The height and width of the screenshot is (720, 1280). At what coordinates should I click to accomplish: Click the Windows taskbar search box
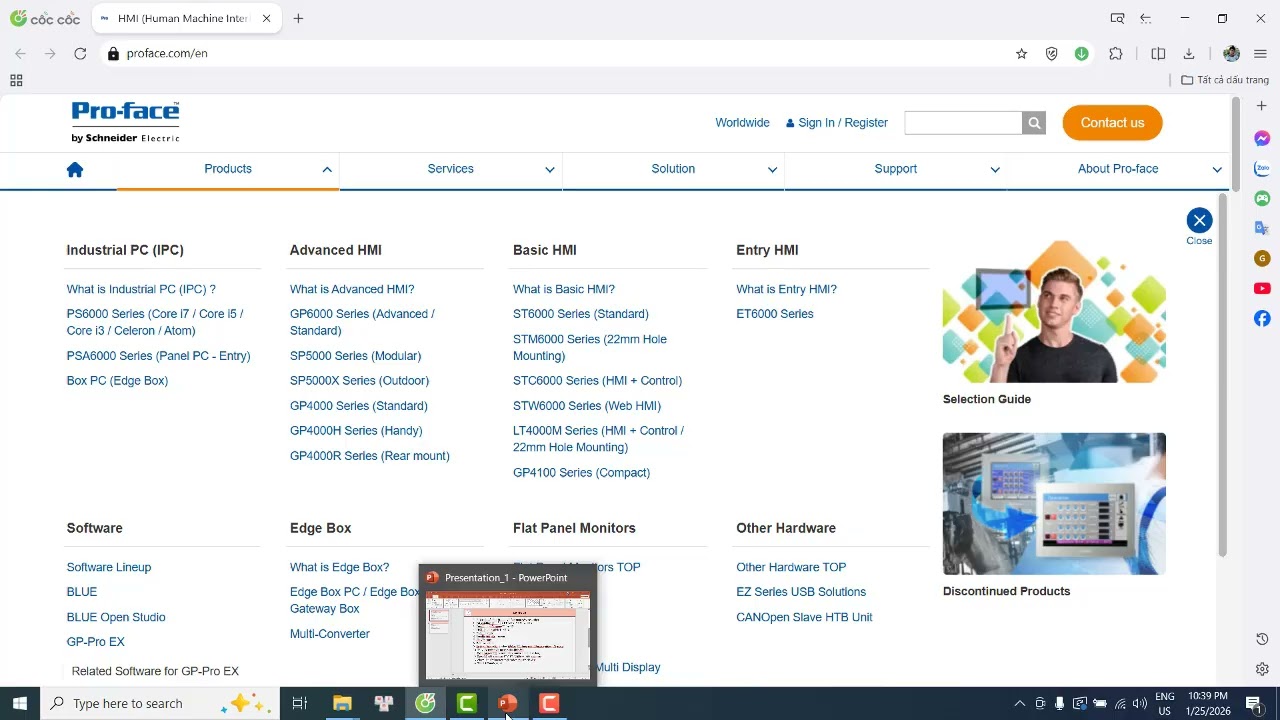click(x=160, y=703)
